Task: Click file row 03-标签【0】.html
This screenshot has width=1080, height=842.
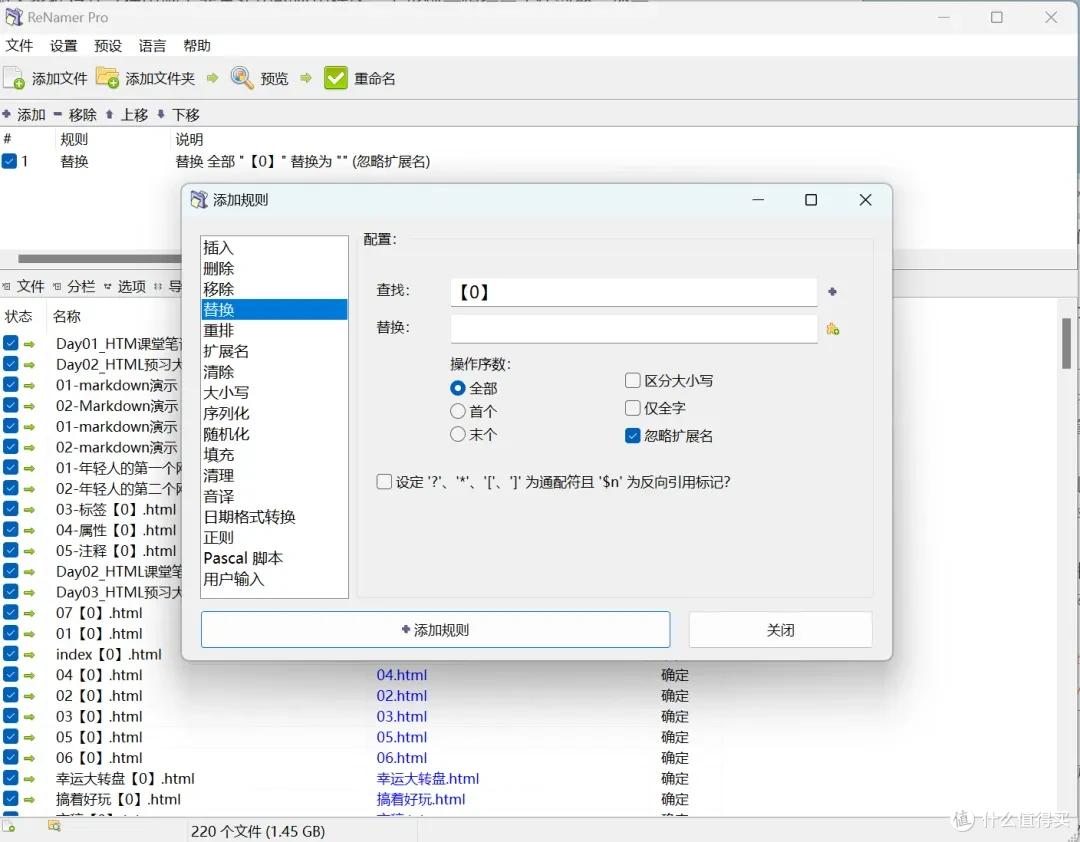Action: [116, 509]
